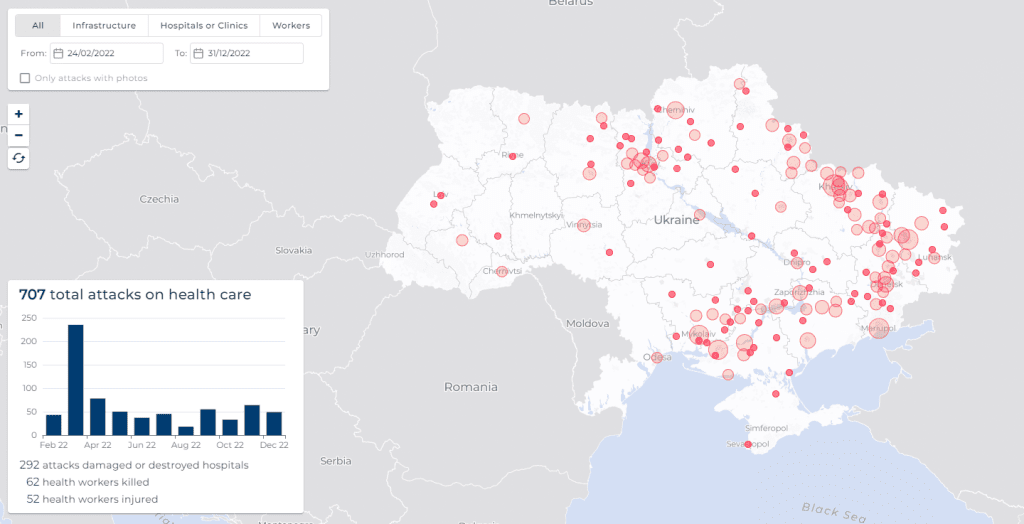Click the calendar icon in To field
This screenshot has width=1024, height=524.
pos(198,53)
